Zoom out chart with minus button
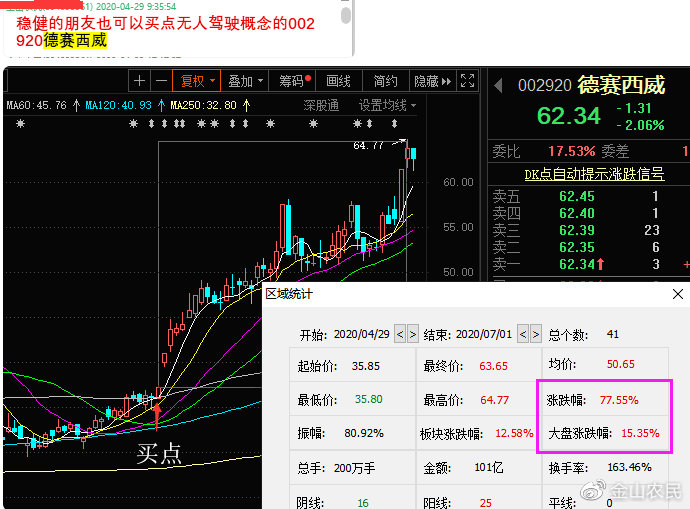Image resolution: width=690 pixels, height=509 pixels. 161,81
